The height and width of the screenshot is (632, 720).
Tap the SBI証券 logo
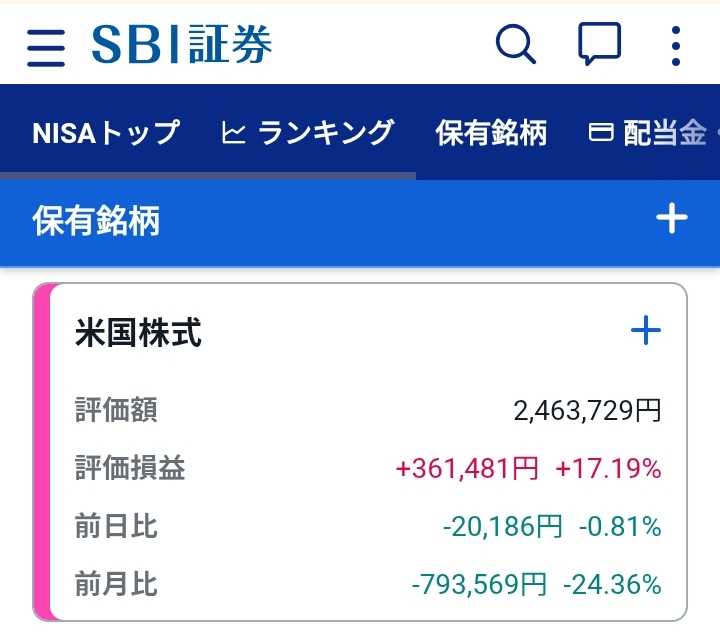(x=182, y=44)
